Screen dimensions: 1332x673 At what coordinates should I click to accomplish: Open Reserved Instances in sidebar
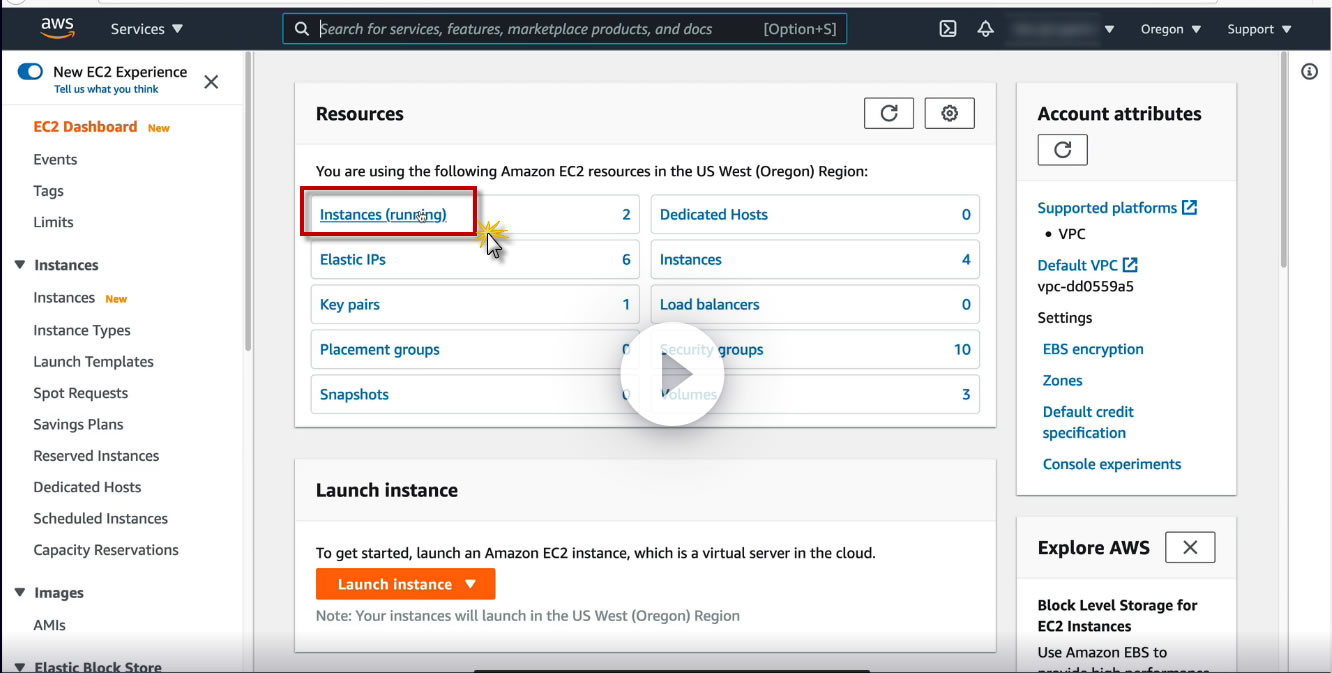pos(96,456)
